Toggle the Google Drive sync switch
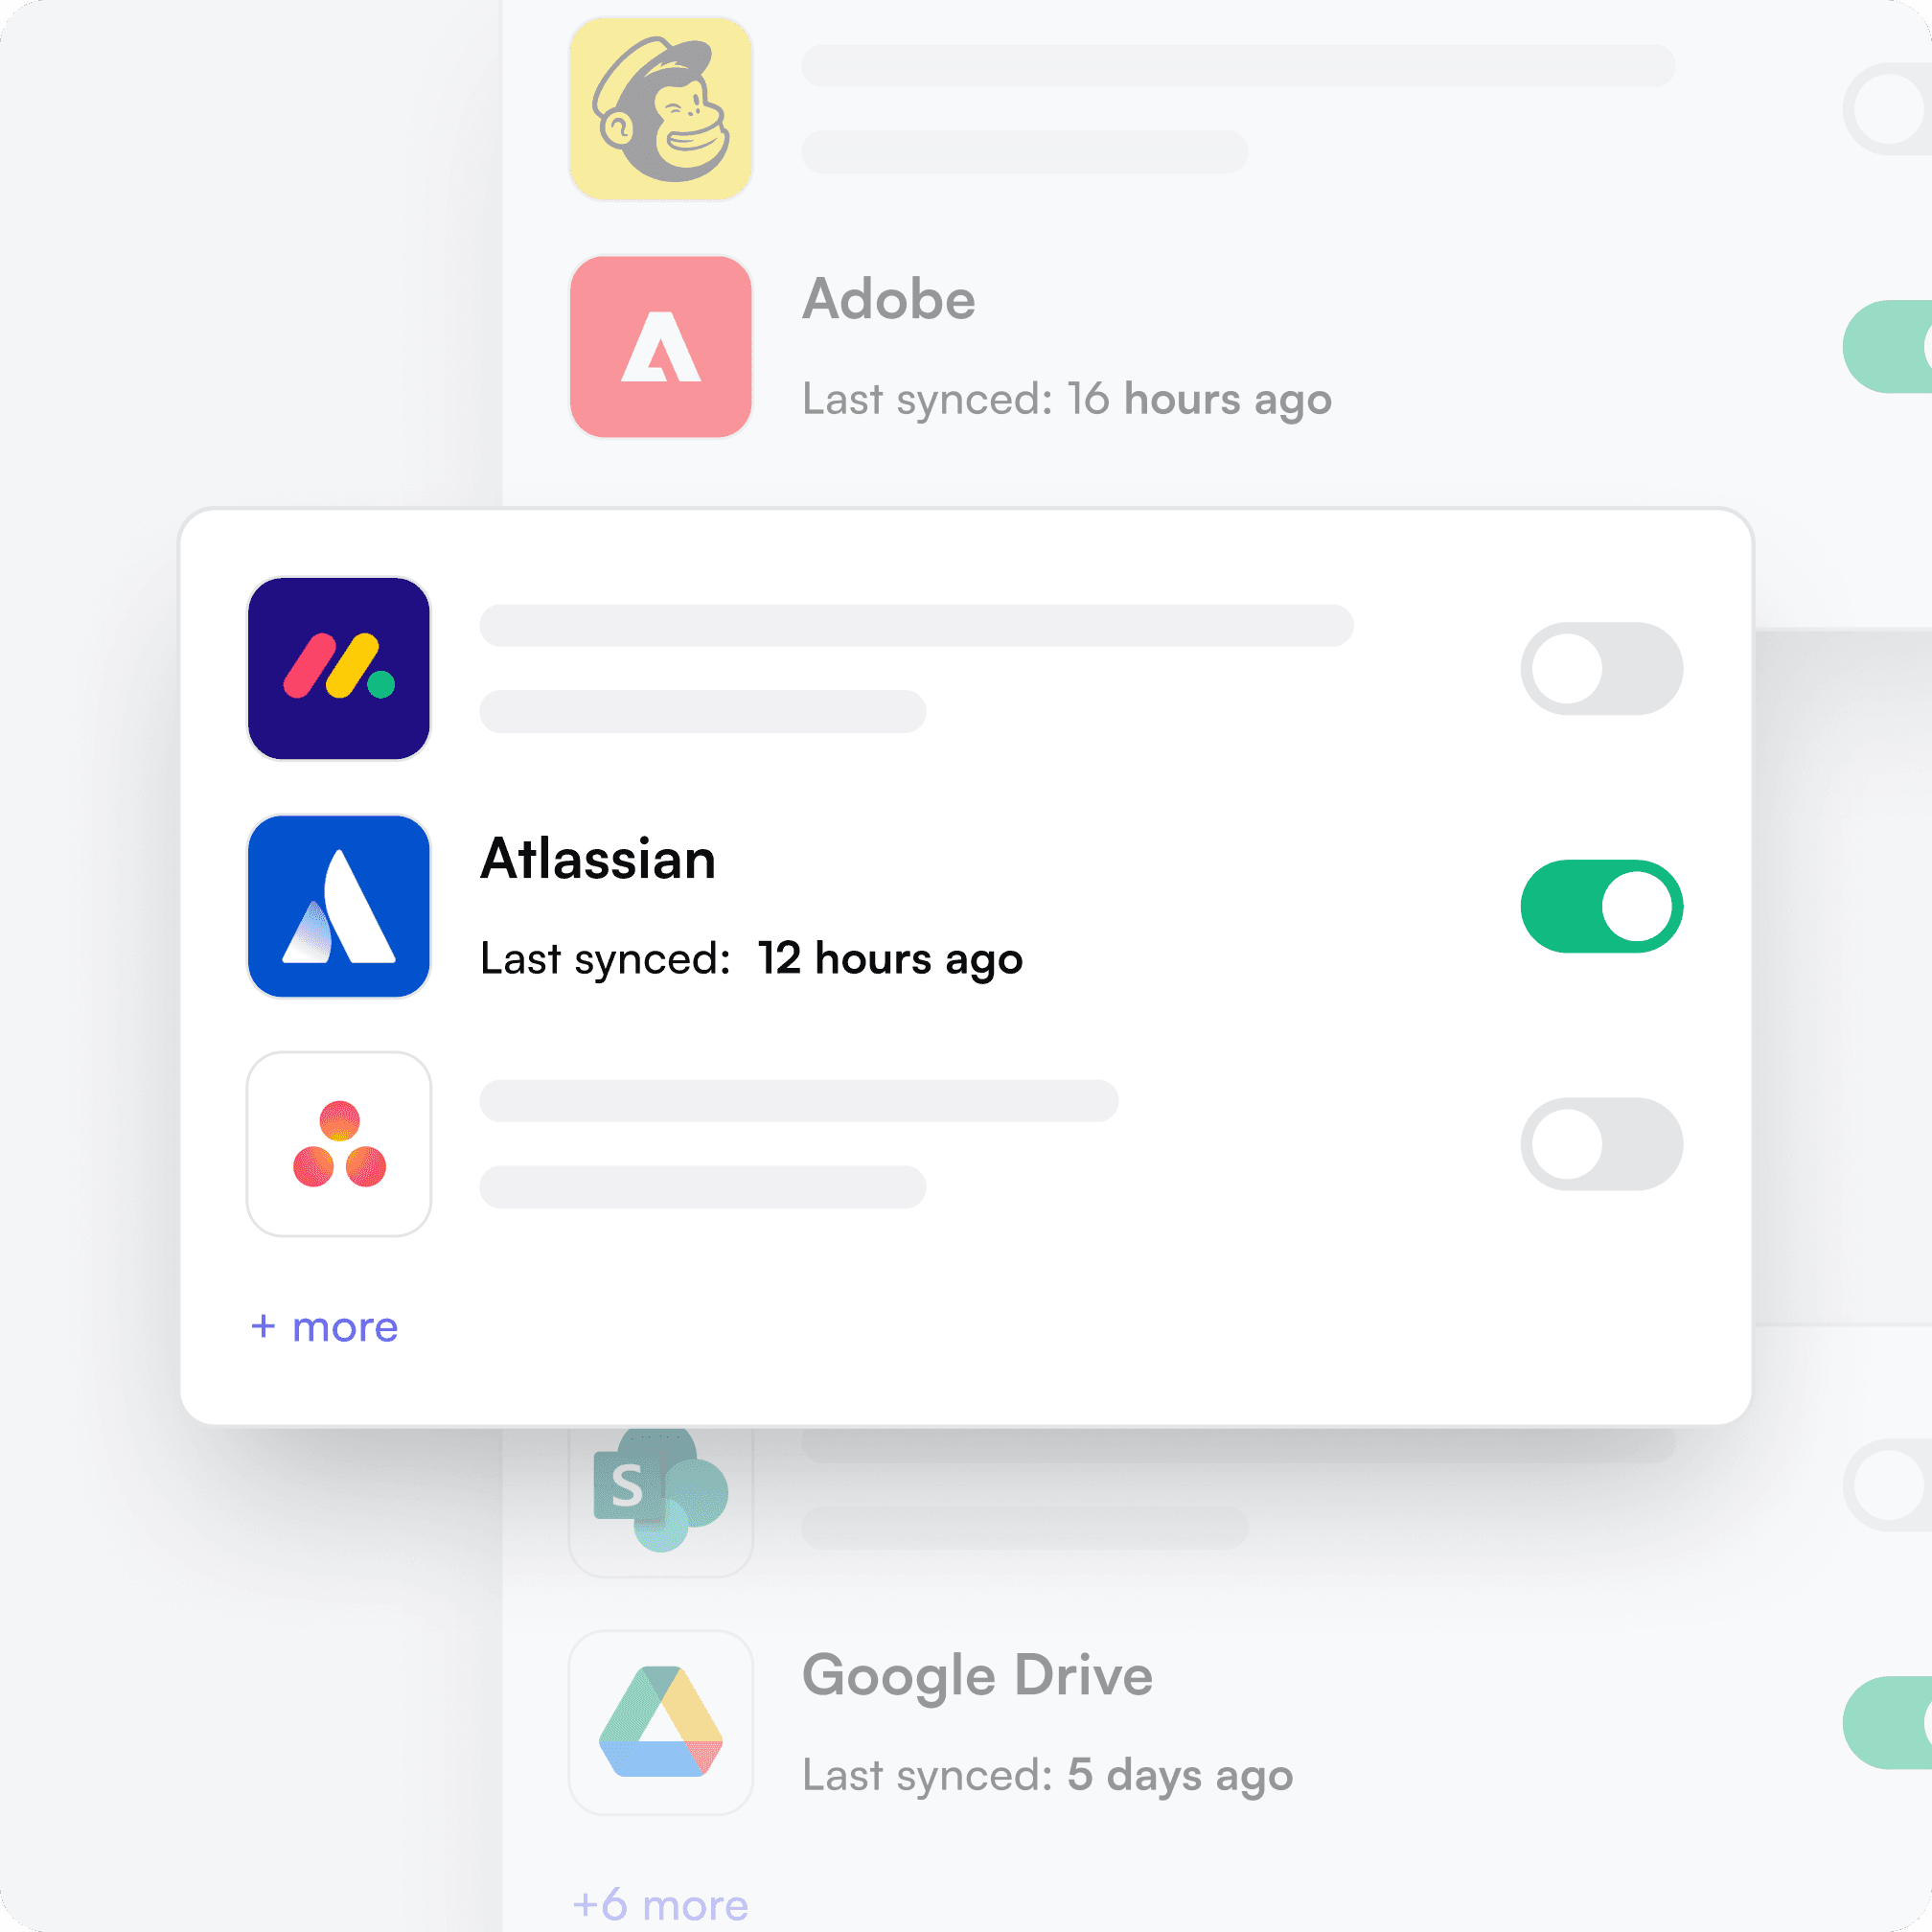The image size is (1932, 1932). [1887, 1722]
